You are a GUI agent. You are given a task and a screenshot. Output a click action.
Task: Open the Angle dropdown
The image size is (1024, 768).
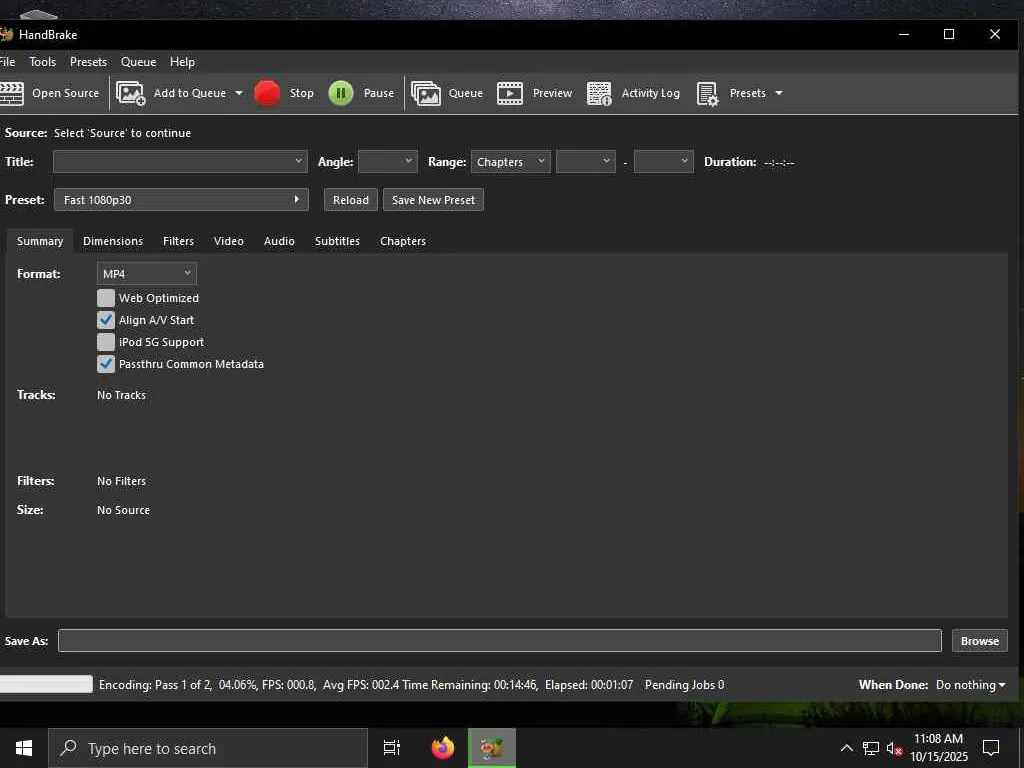388,161
